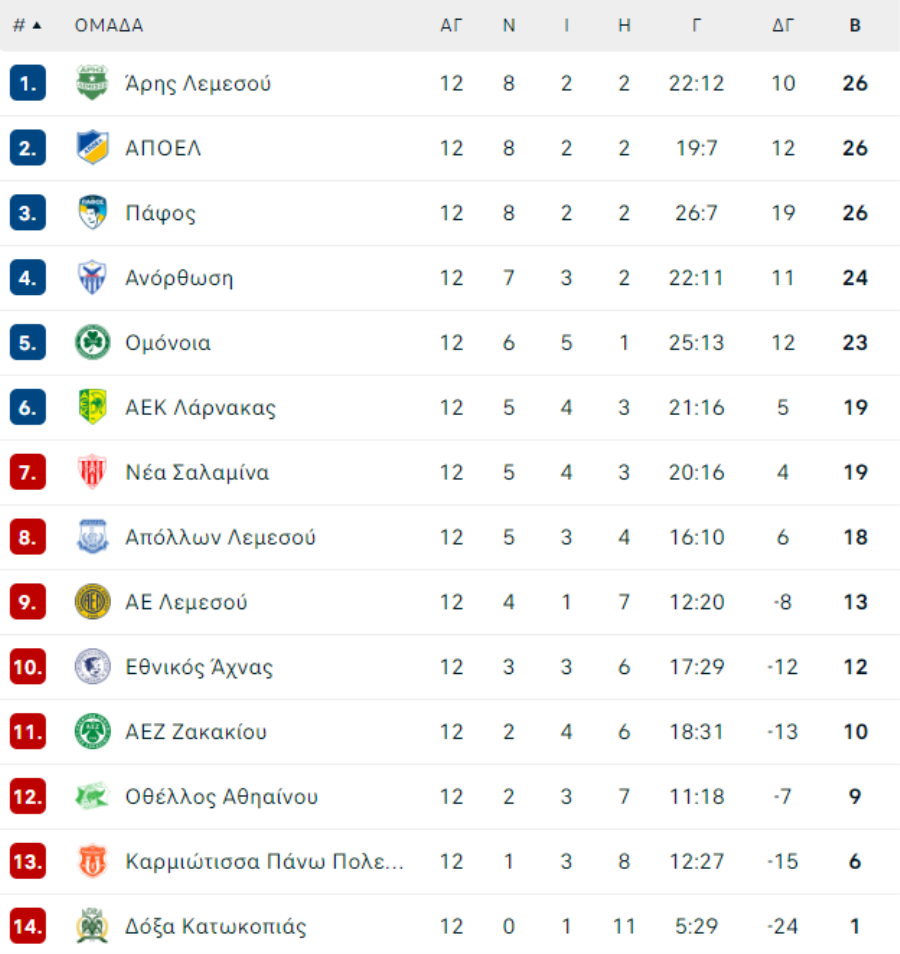Click the ΟΜΑΔΑ column header
The image size is (900, 954).
click(x=109, y=25)
